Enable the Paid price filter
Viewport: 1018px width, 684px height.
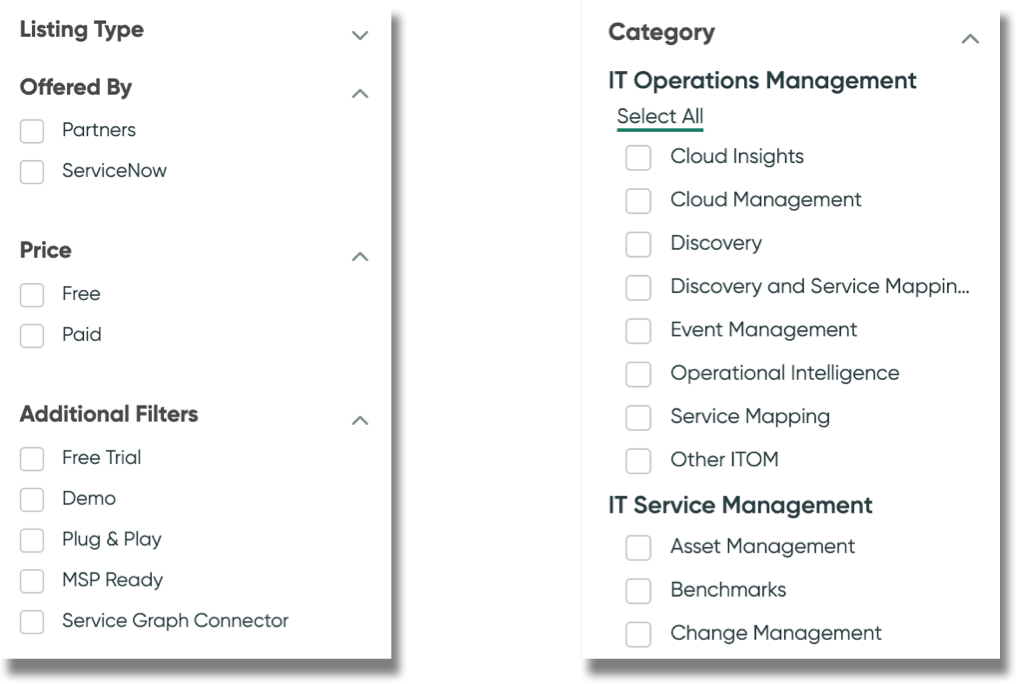point(31,334)
